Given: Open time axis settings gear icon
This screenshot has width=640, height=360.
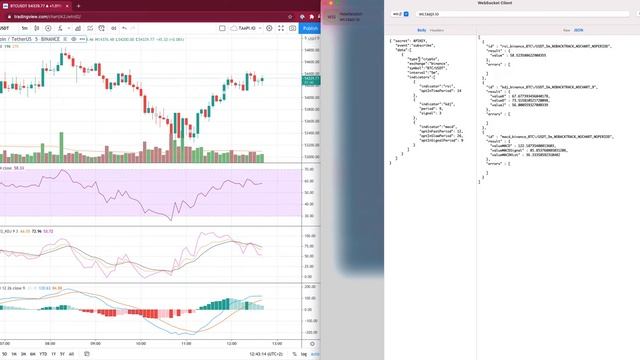Looking at the screenshot, I should click(312, 344).
